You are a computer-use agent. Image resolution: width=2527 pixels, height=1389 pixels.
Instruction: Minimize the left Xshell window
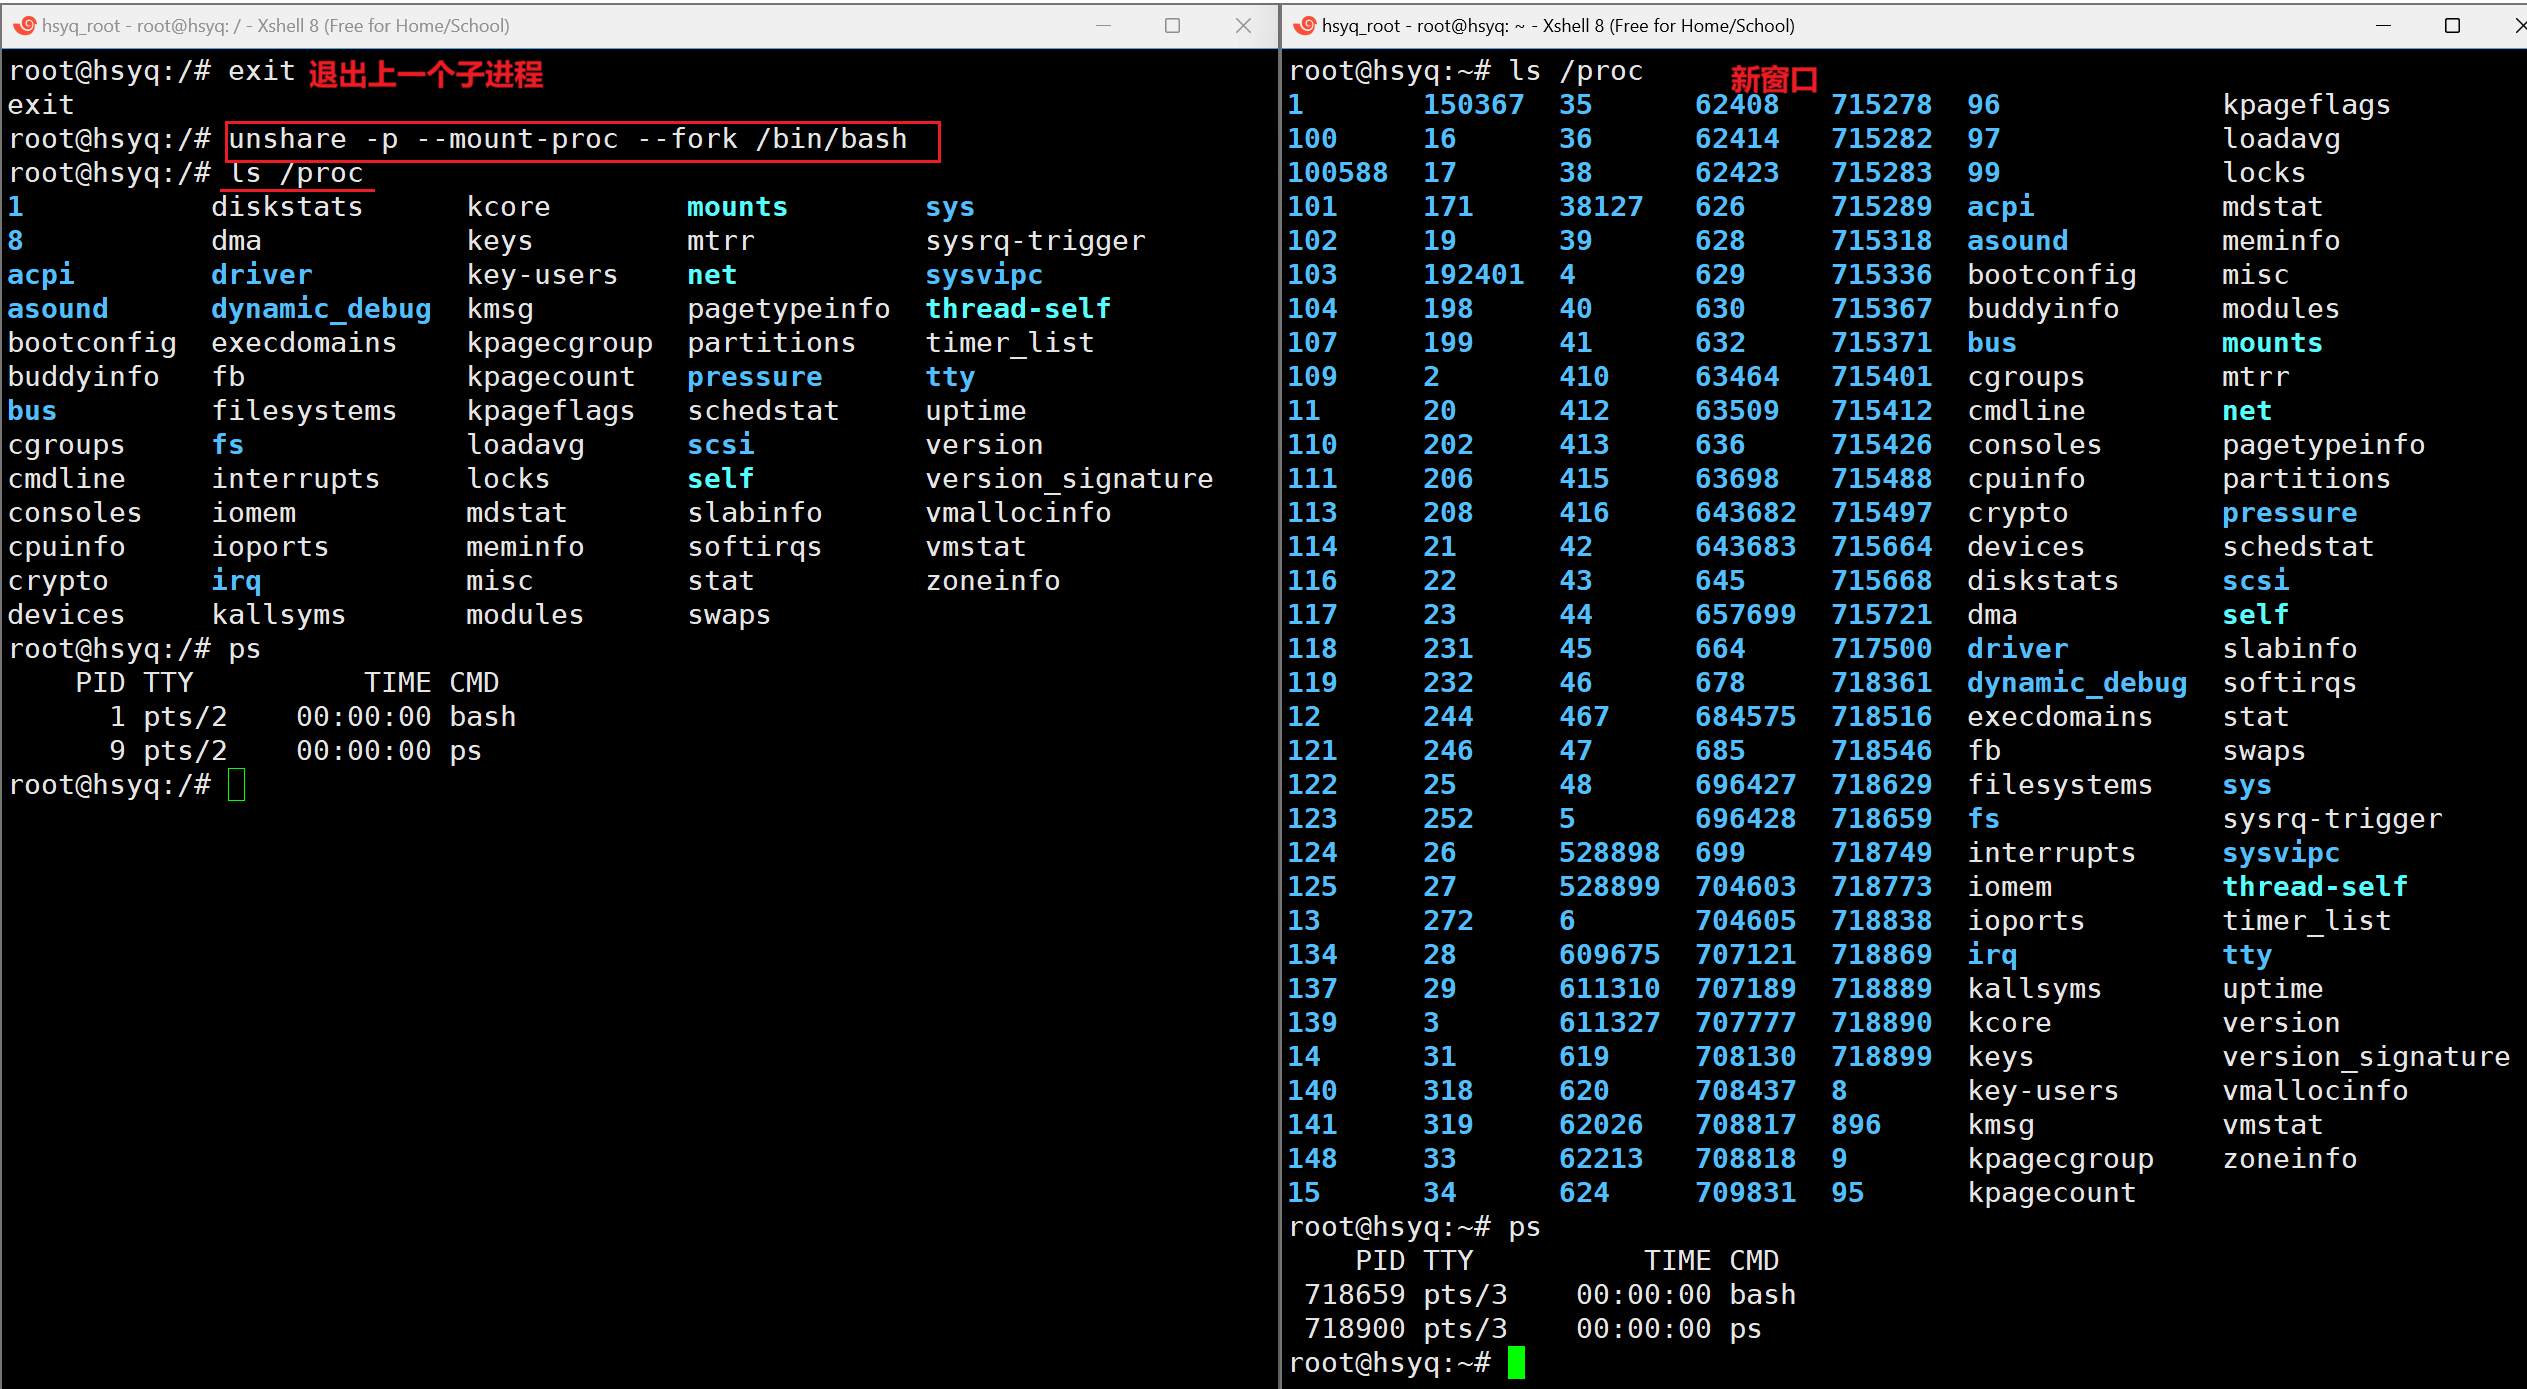point(1103,25)
